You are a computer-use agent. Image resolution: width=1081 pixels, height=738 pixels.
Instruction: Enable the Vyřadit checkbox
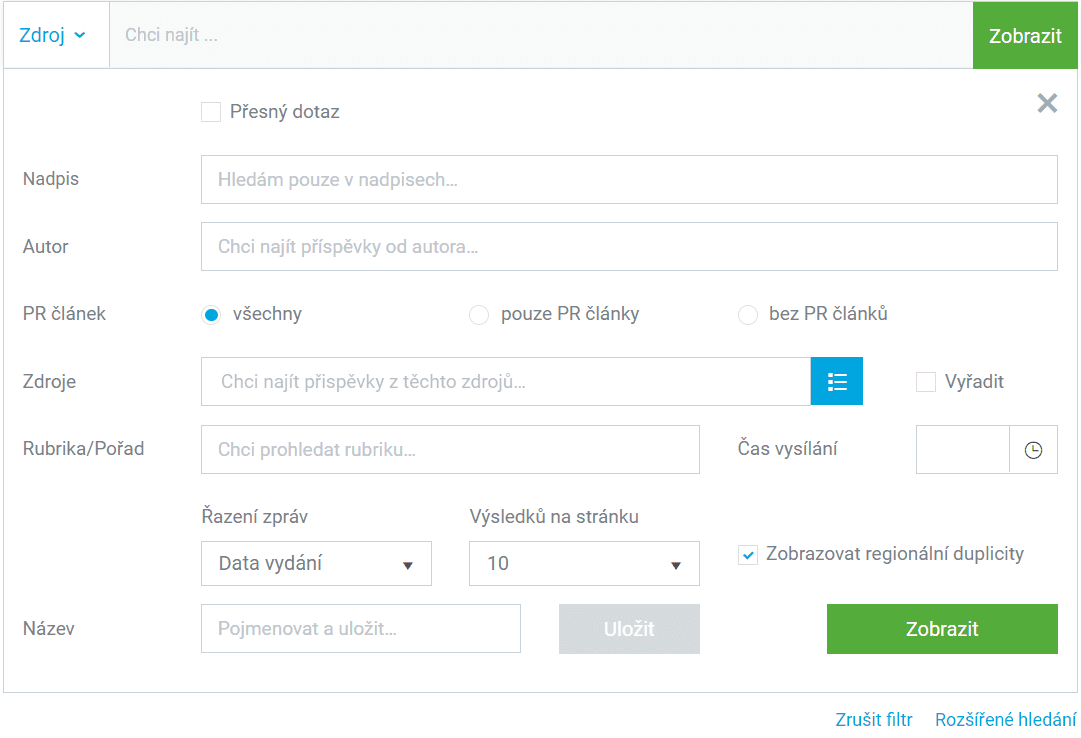pyautogui.click(x=926, y=381)
